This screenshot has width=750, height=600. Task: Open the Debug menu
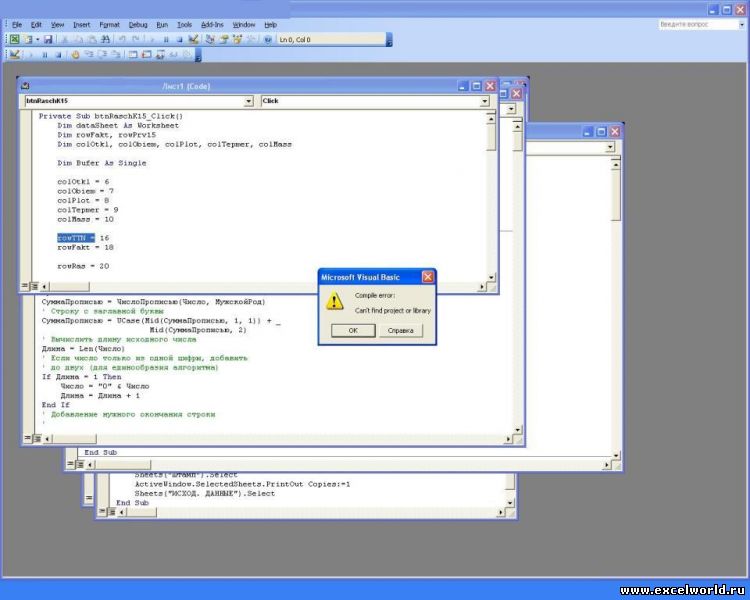(137, 24)
